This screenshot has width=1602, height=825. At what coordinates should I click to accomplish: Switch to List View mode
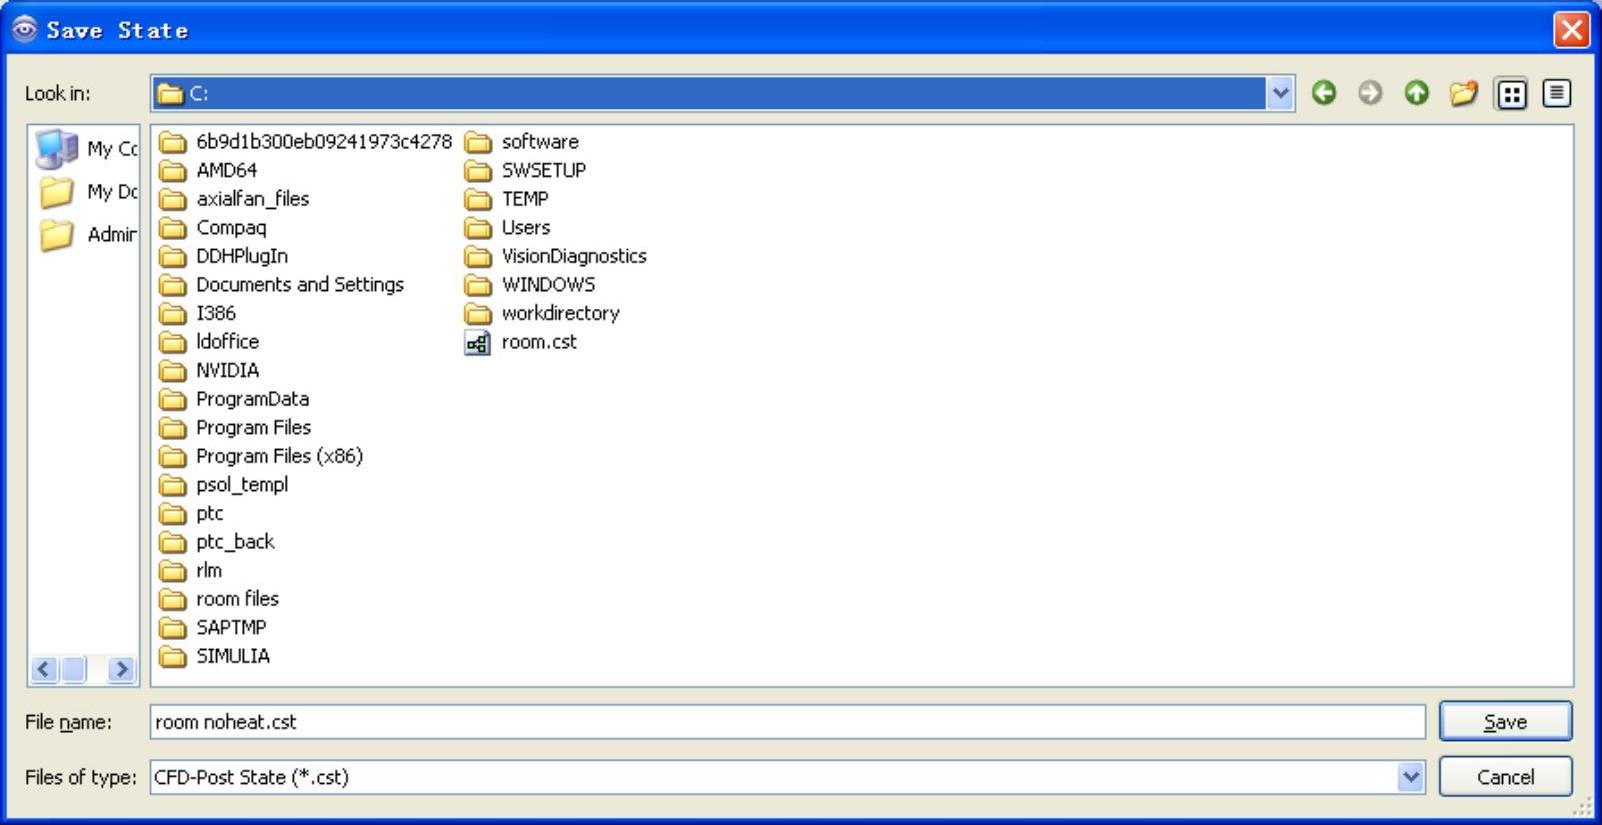click(1511, 93)
